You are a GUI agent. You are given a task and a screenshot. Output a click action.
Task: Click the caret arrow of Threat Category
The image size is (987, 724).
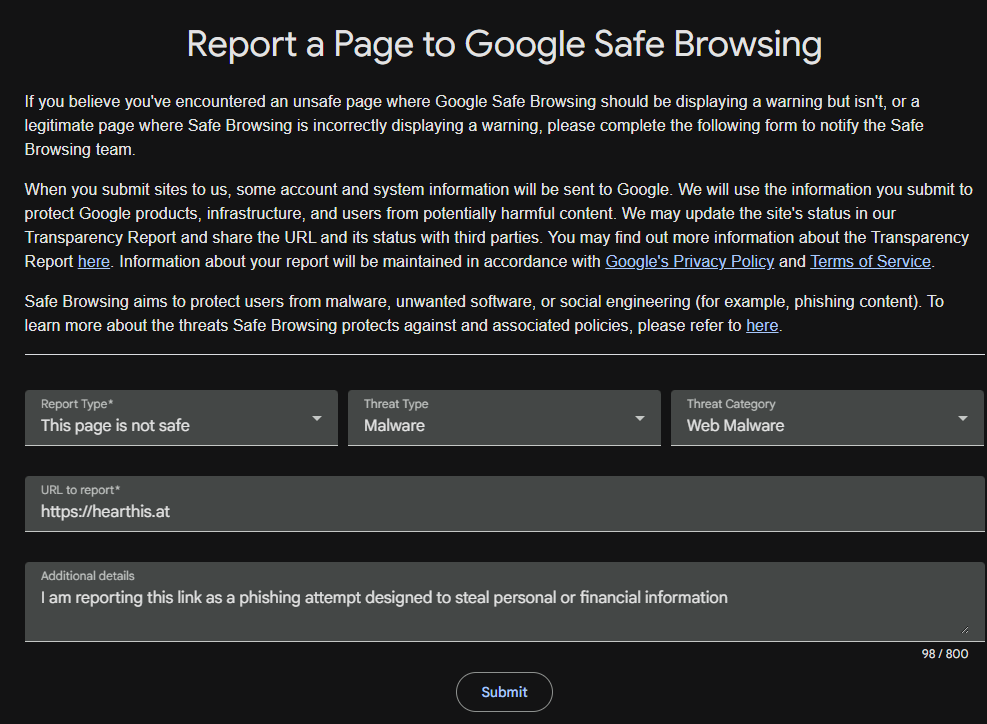pos(962,419)
